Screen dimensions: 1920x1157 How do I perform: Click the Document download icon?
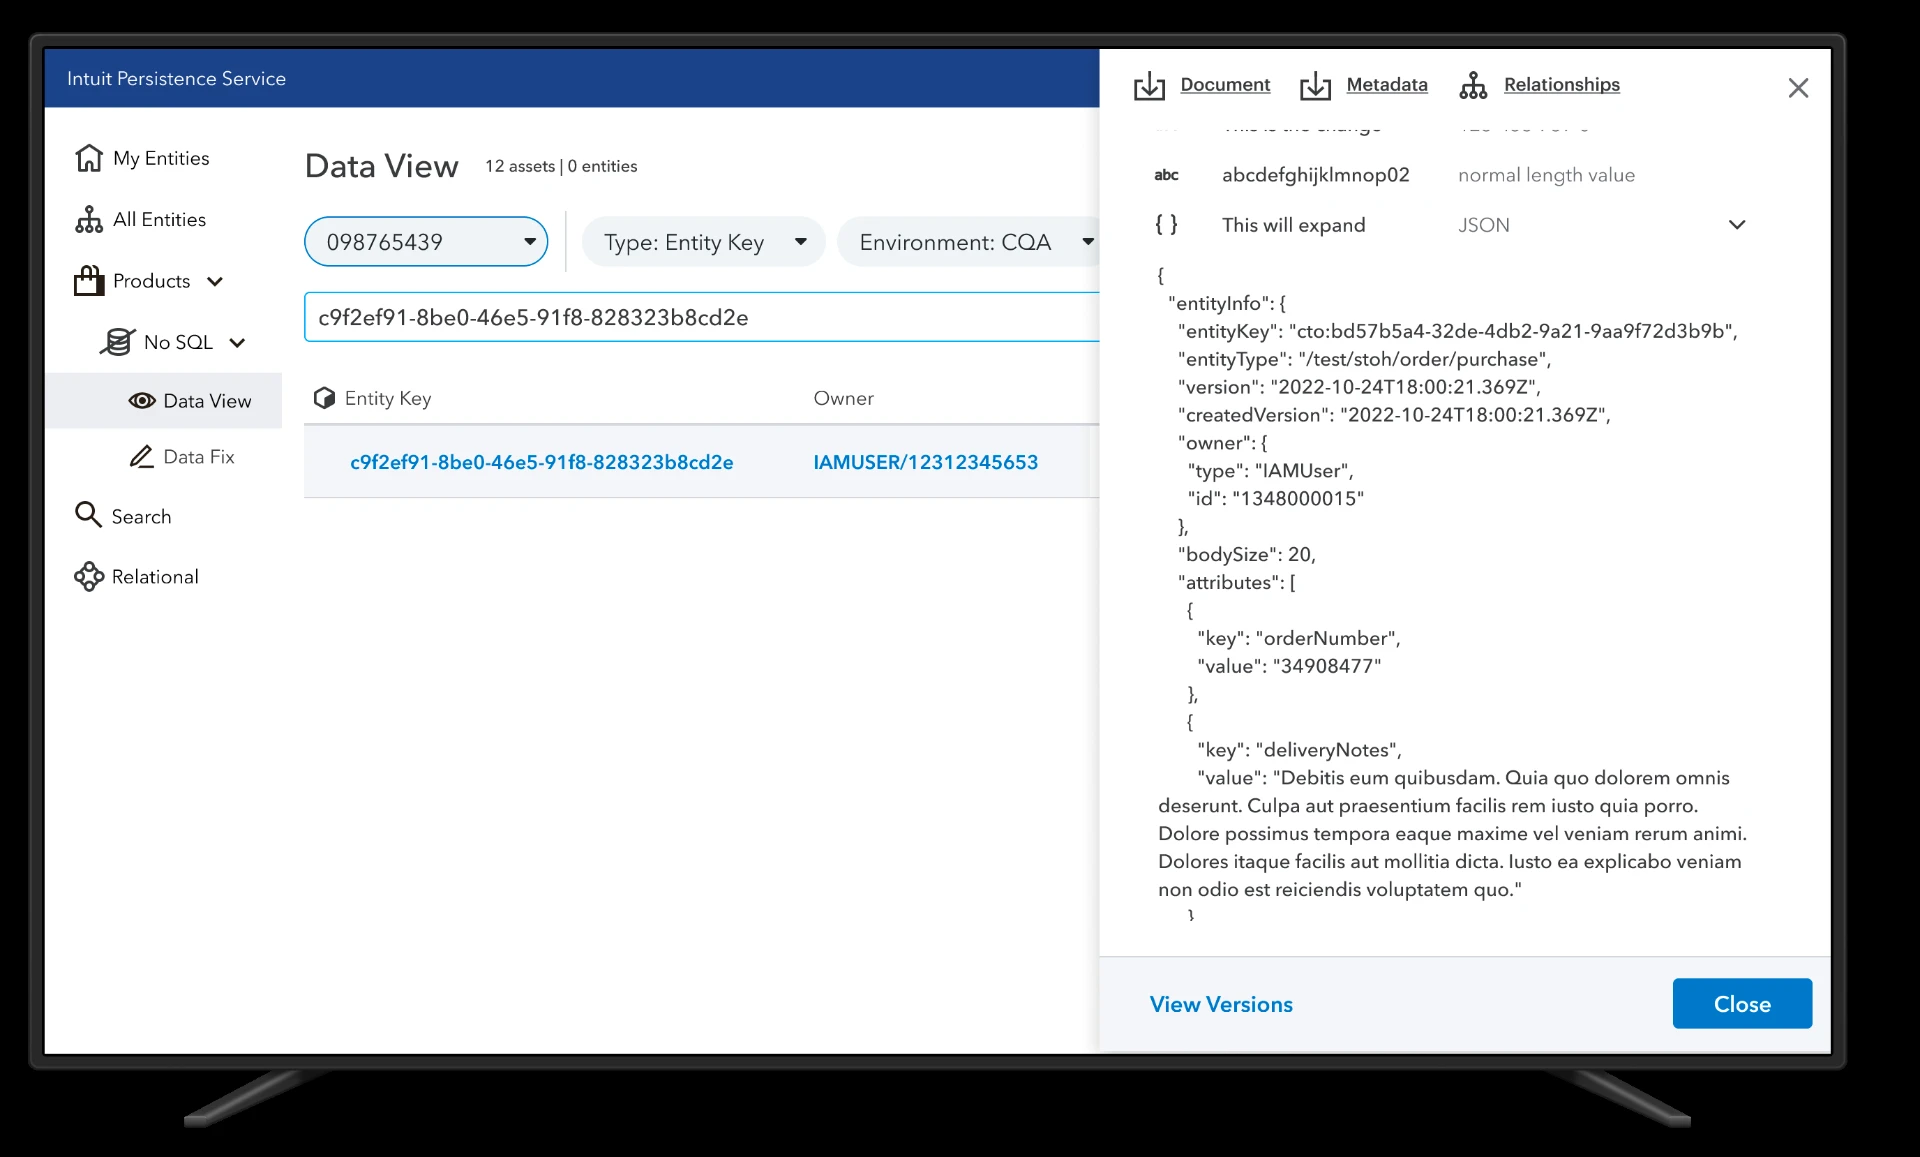(x=1149, y=86)
